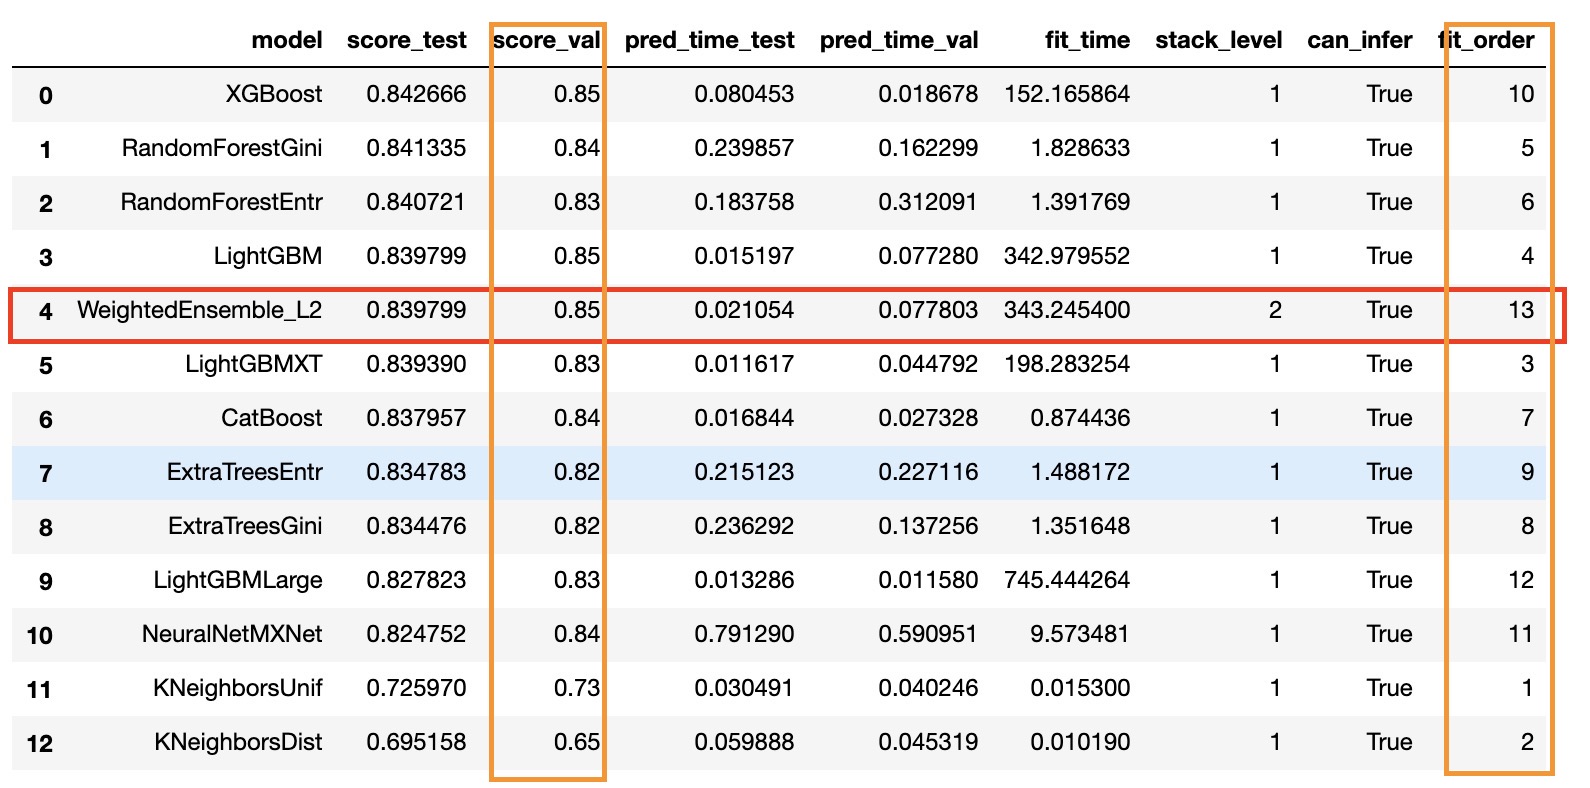Select the ExtraTreesEntr model cell
Screen dimensions: 1590x788
pos(245,472)
